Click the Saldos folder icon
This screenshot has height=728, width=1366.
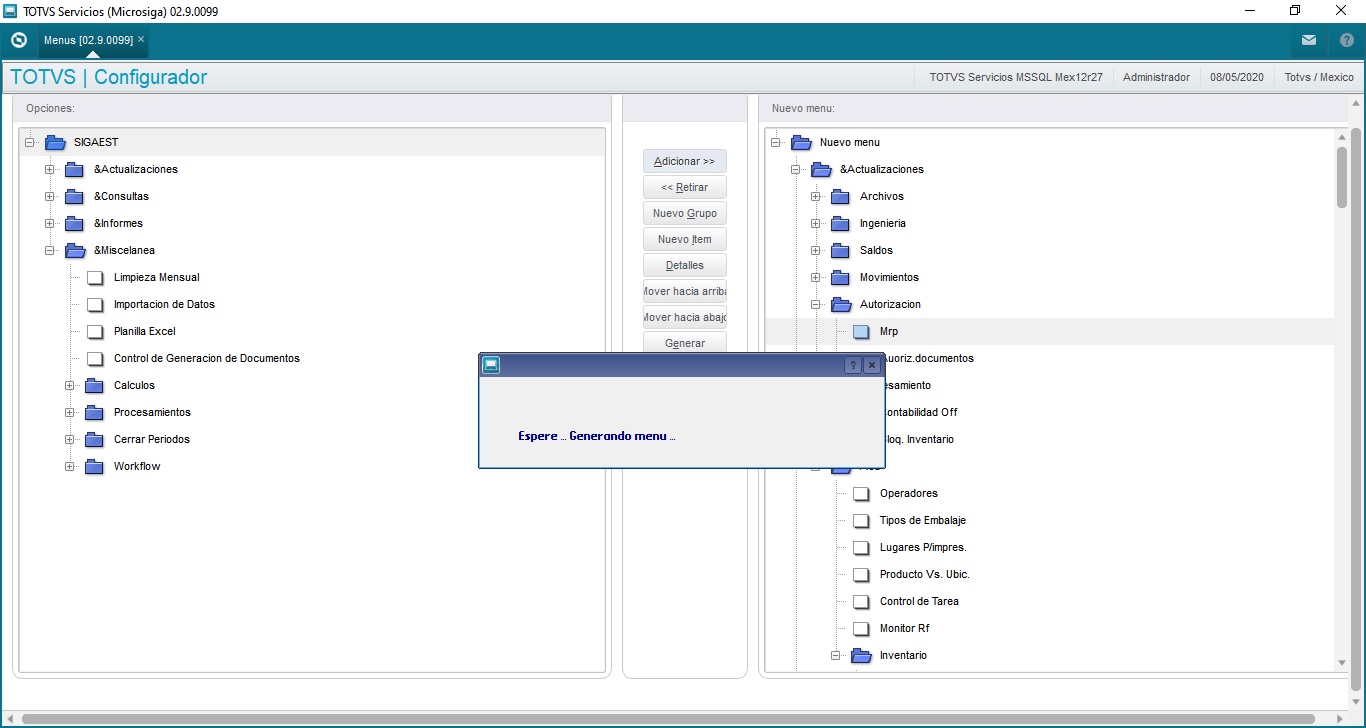(x=841, y=250)
